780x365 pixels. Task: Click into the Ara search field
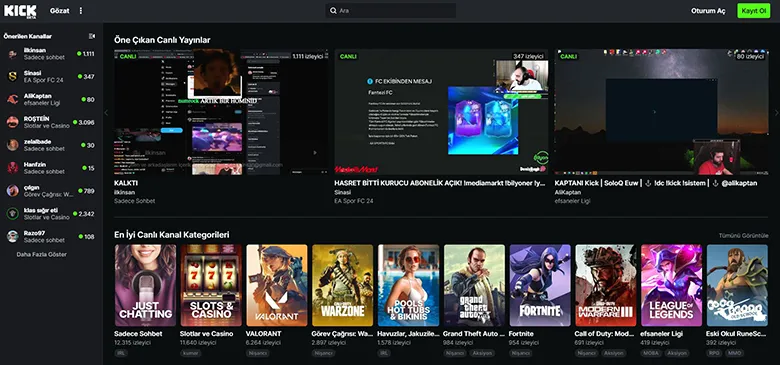tap(390, 11)
